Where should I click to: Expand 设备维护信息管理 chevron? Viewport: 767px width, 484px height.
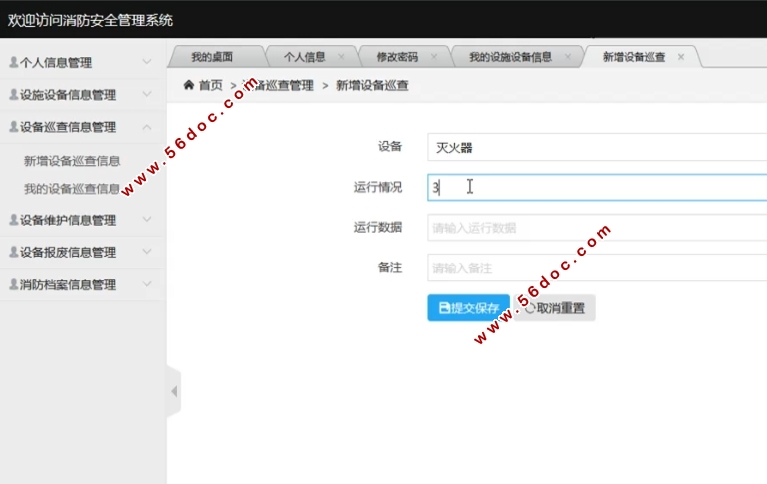click(x=147, y=219)
